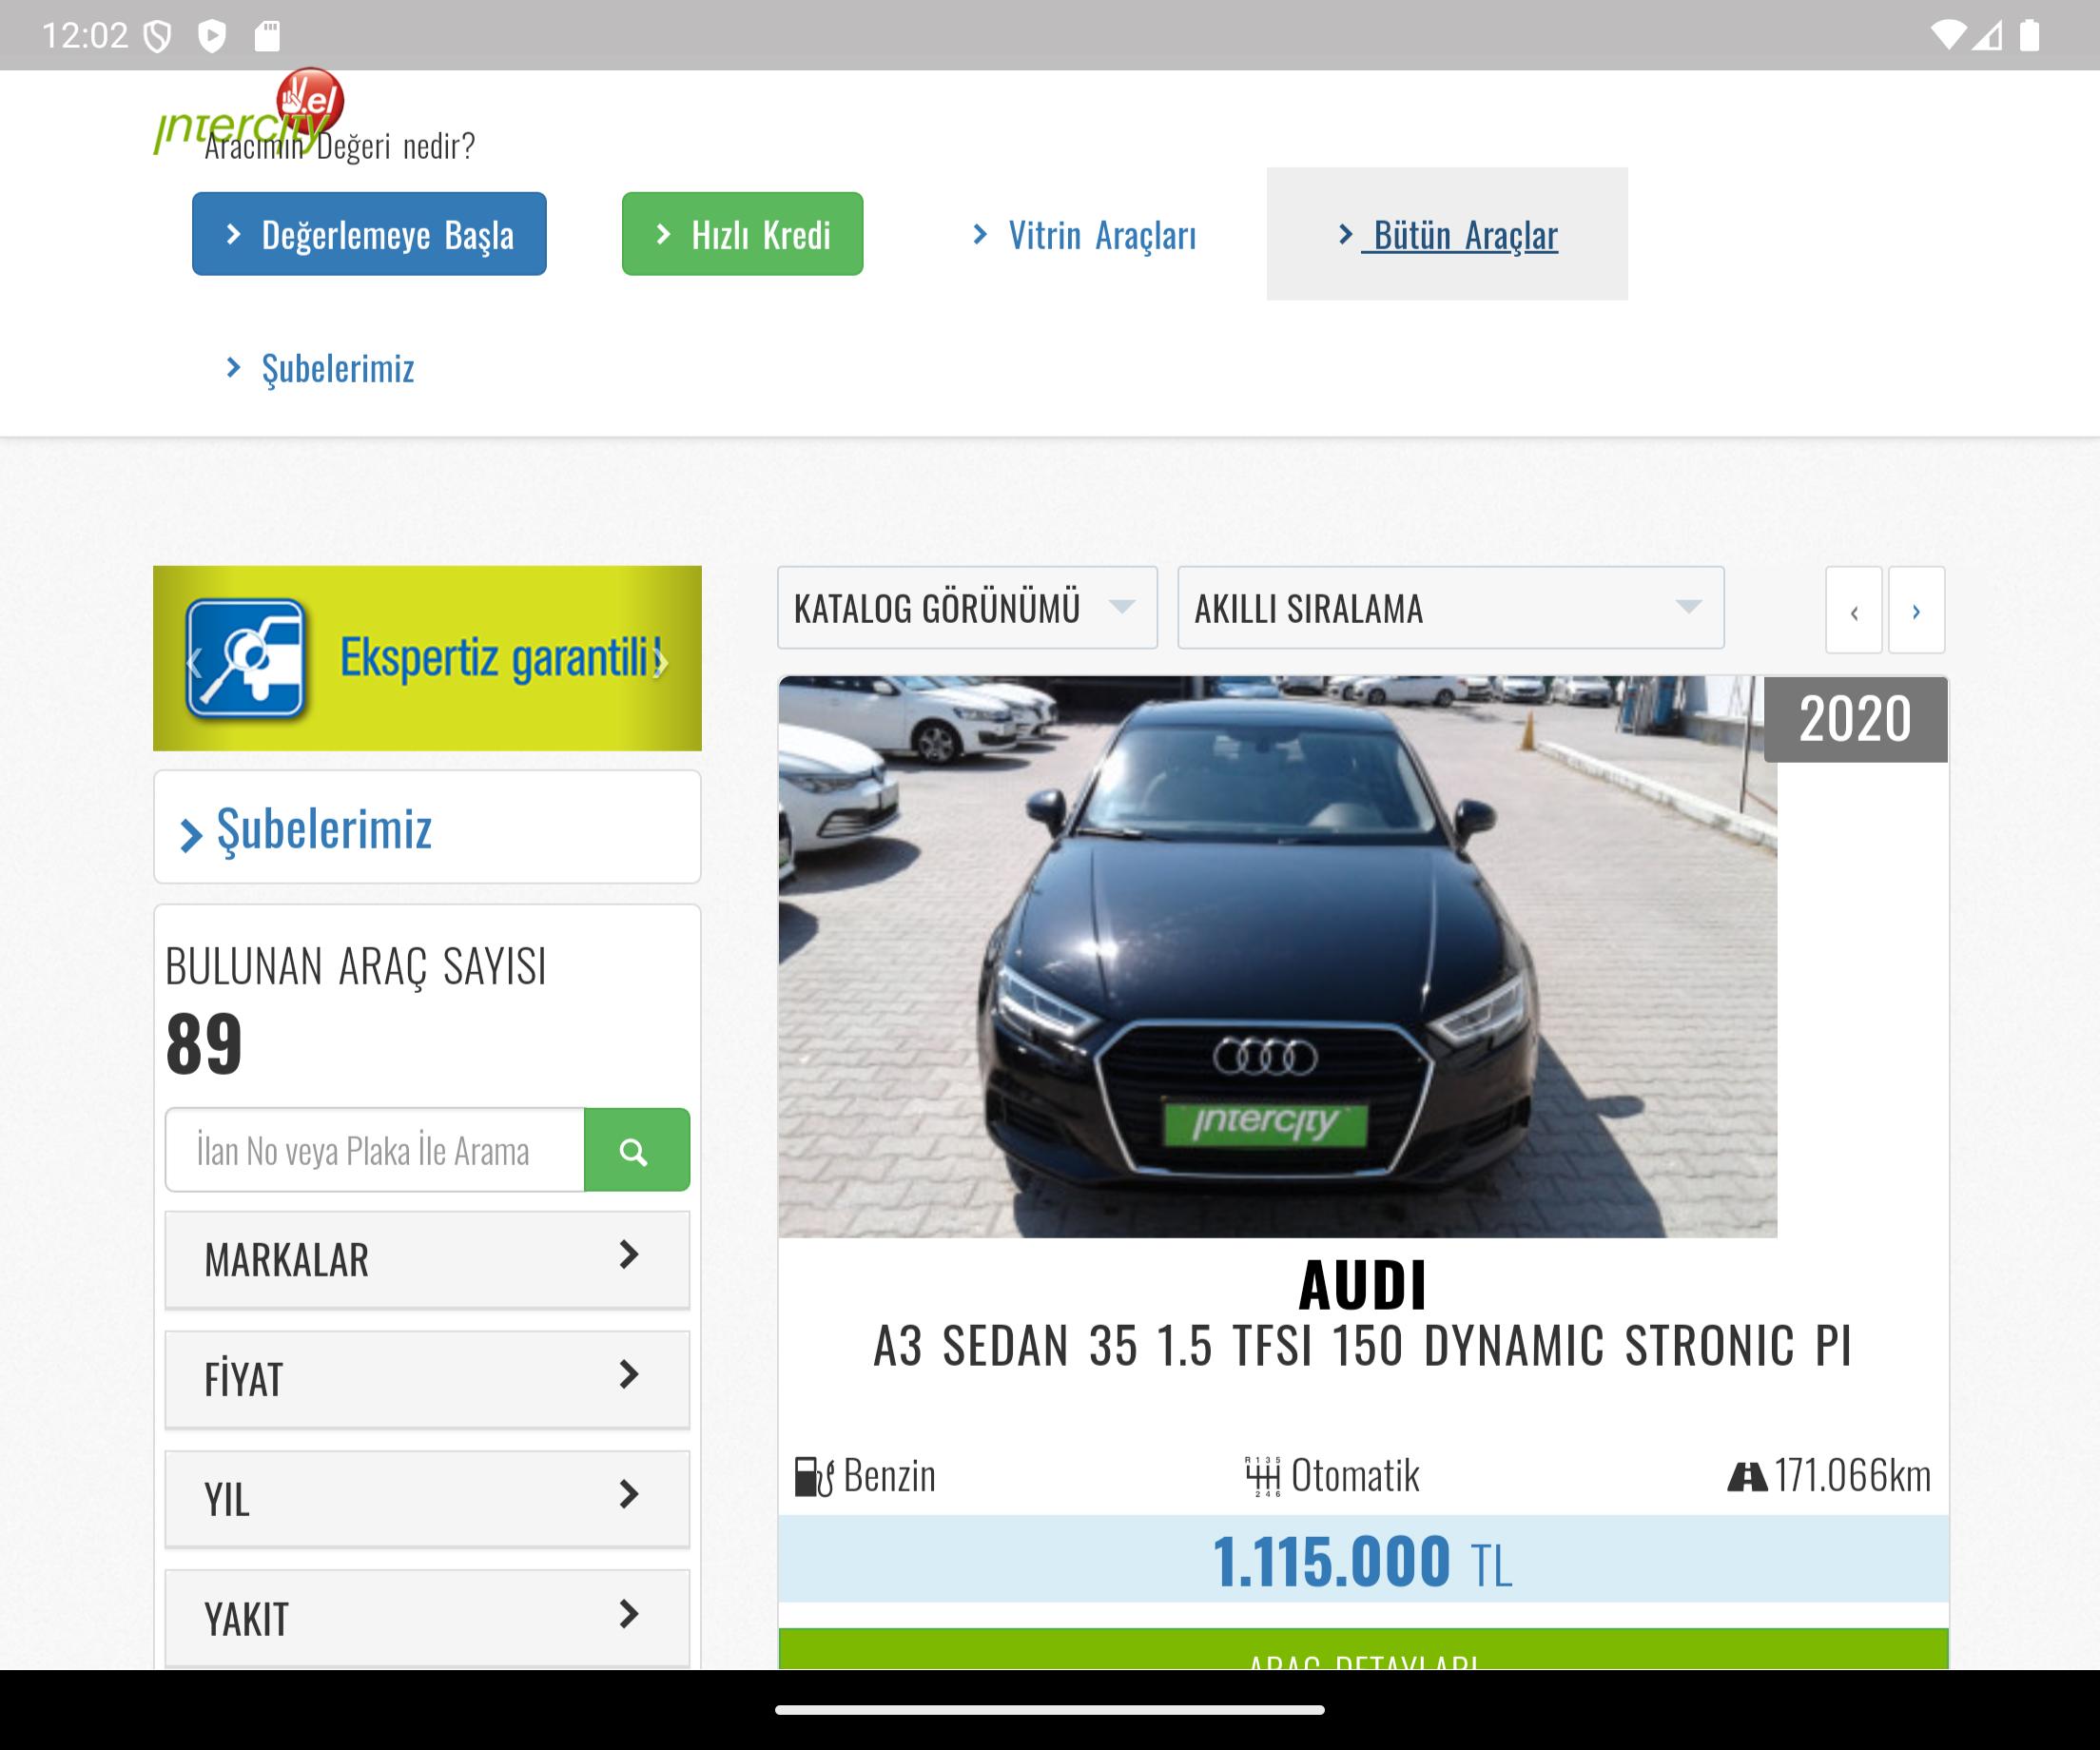The height and width of the screenshot is (1750, 2100).
Task: Click the Otomatik gearbox icon
Action: point(1262,1476)
